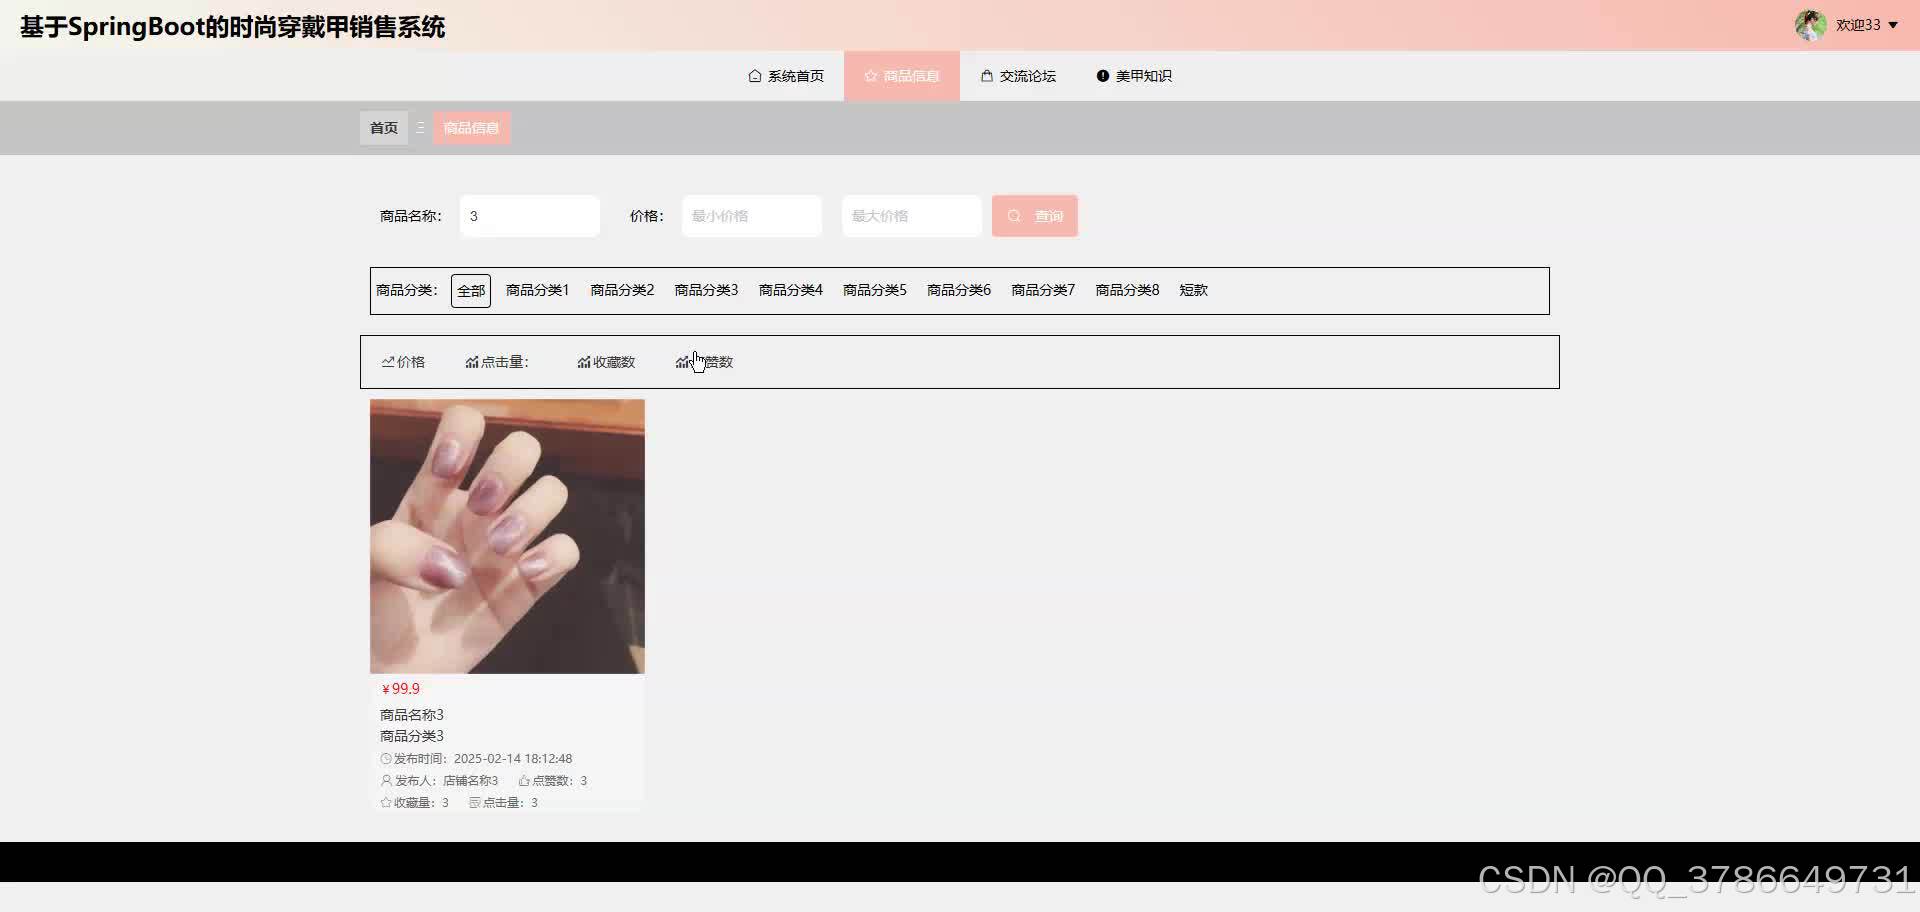Click the bag icon beside 交流论坛
The image size is (1920, 912).
coord(987,76)
